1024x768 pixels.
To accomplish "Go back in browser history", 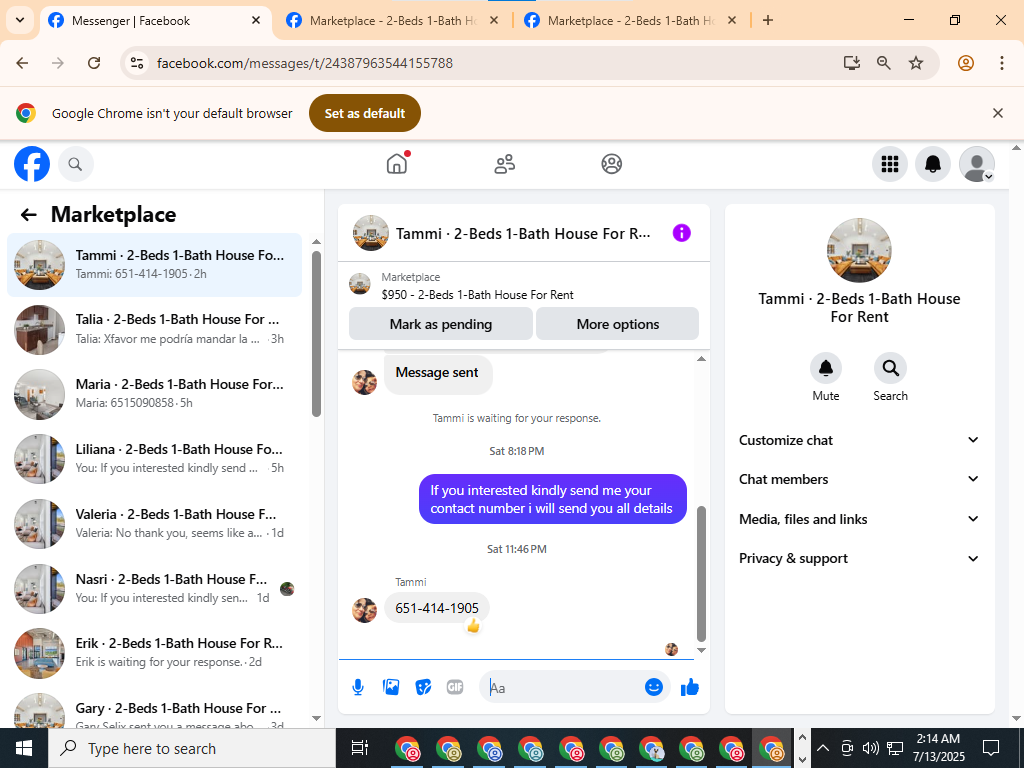I will pos(22,63).
